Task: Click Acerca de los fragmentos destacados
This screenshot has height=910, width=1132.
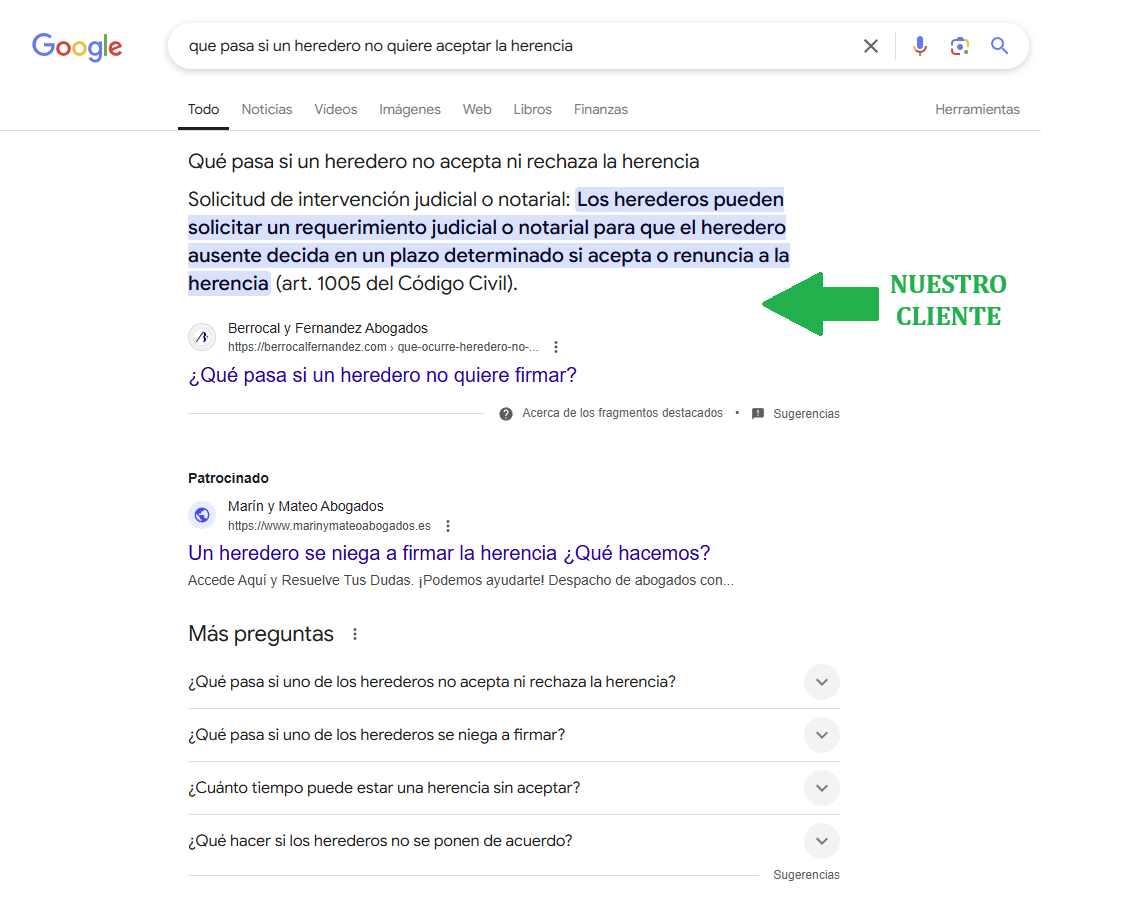Action: point(622,413)
